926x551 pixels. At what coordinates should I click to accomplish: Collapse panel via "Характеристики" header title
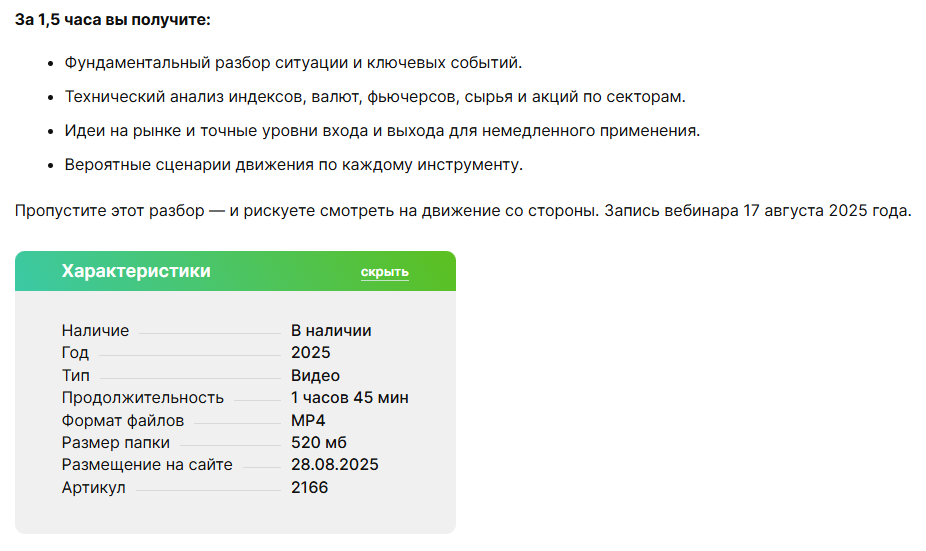tap(136, 271)
